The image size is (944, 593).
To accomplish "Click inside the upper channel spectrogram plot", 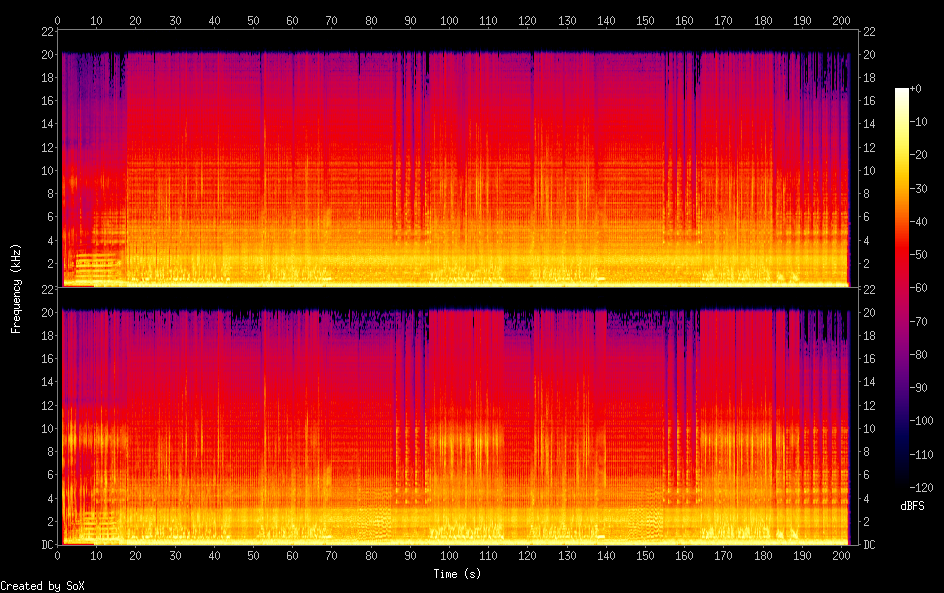I will (x=458, y=159).
